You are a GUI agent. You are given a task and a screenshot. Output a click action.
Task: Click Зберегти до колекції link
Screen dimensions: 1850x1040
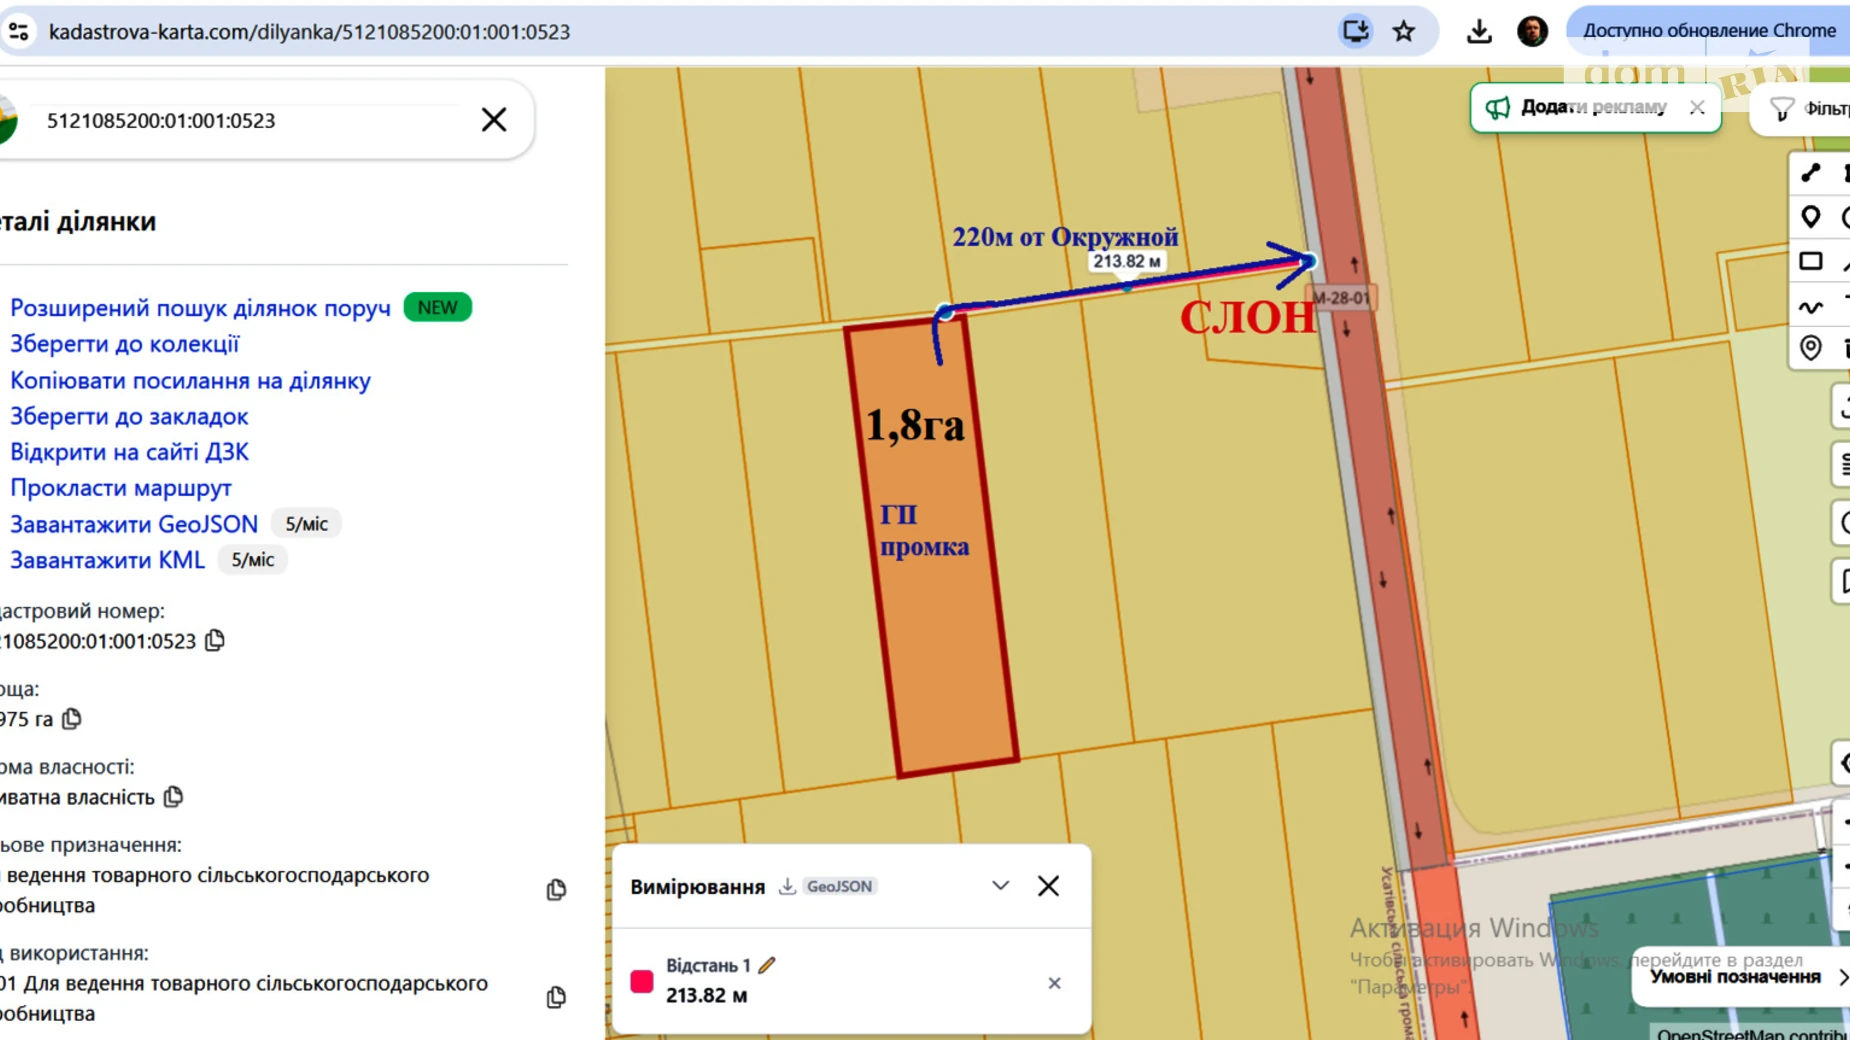(x=124, y=344)
